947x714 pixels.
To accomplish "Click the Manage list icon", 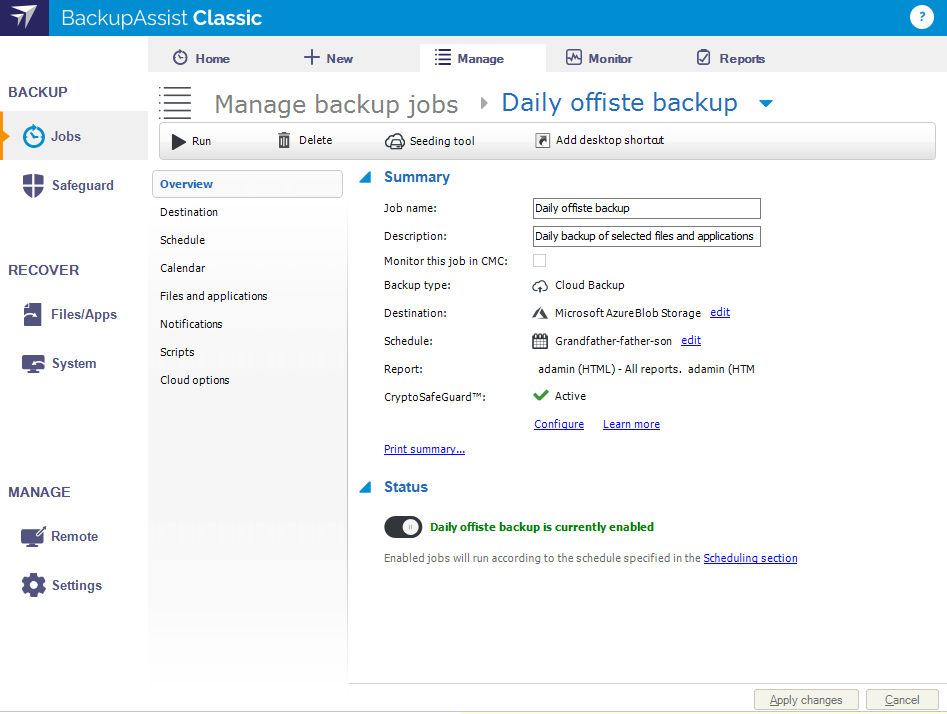I will tap(443, 57).
